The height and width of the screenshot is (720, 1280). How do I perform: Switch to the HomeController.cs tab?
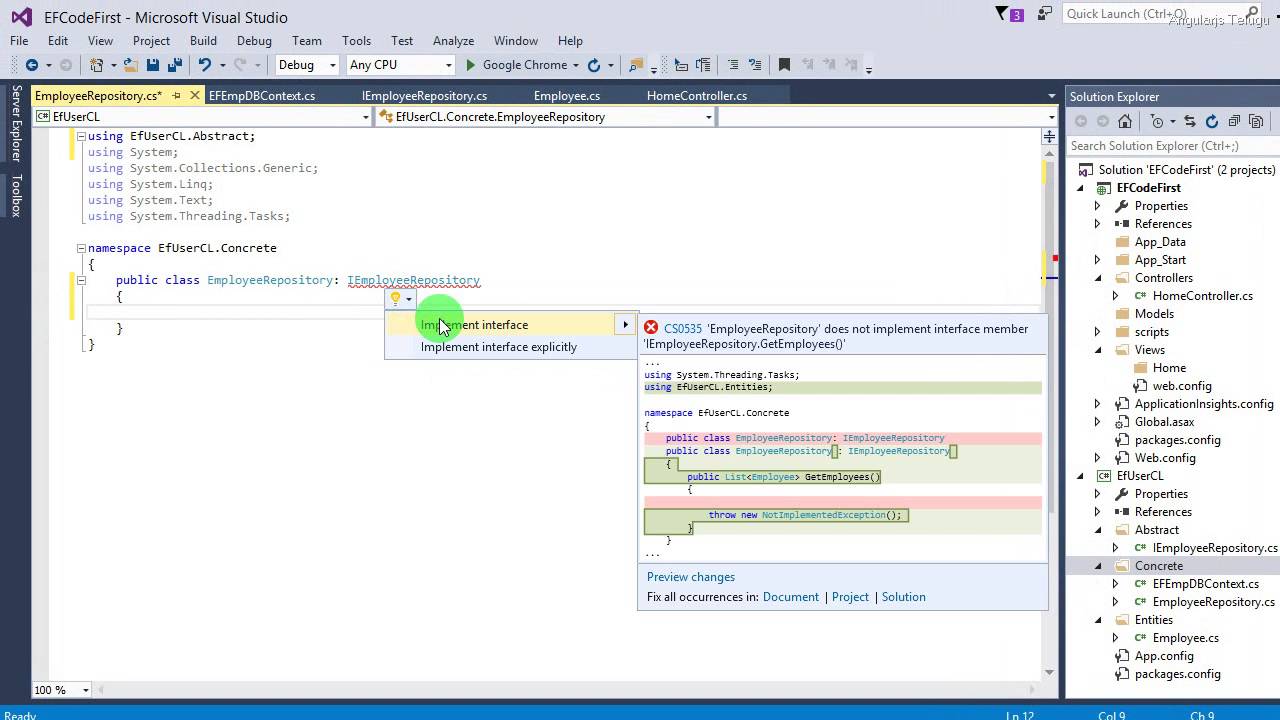click(x=697, y=96)
